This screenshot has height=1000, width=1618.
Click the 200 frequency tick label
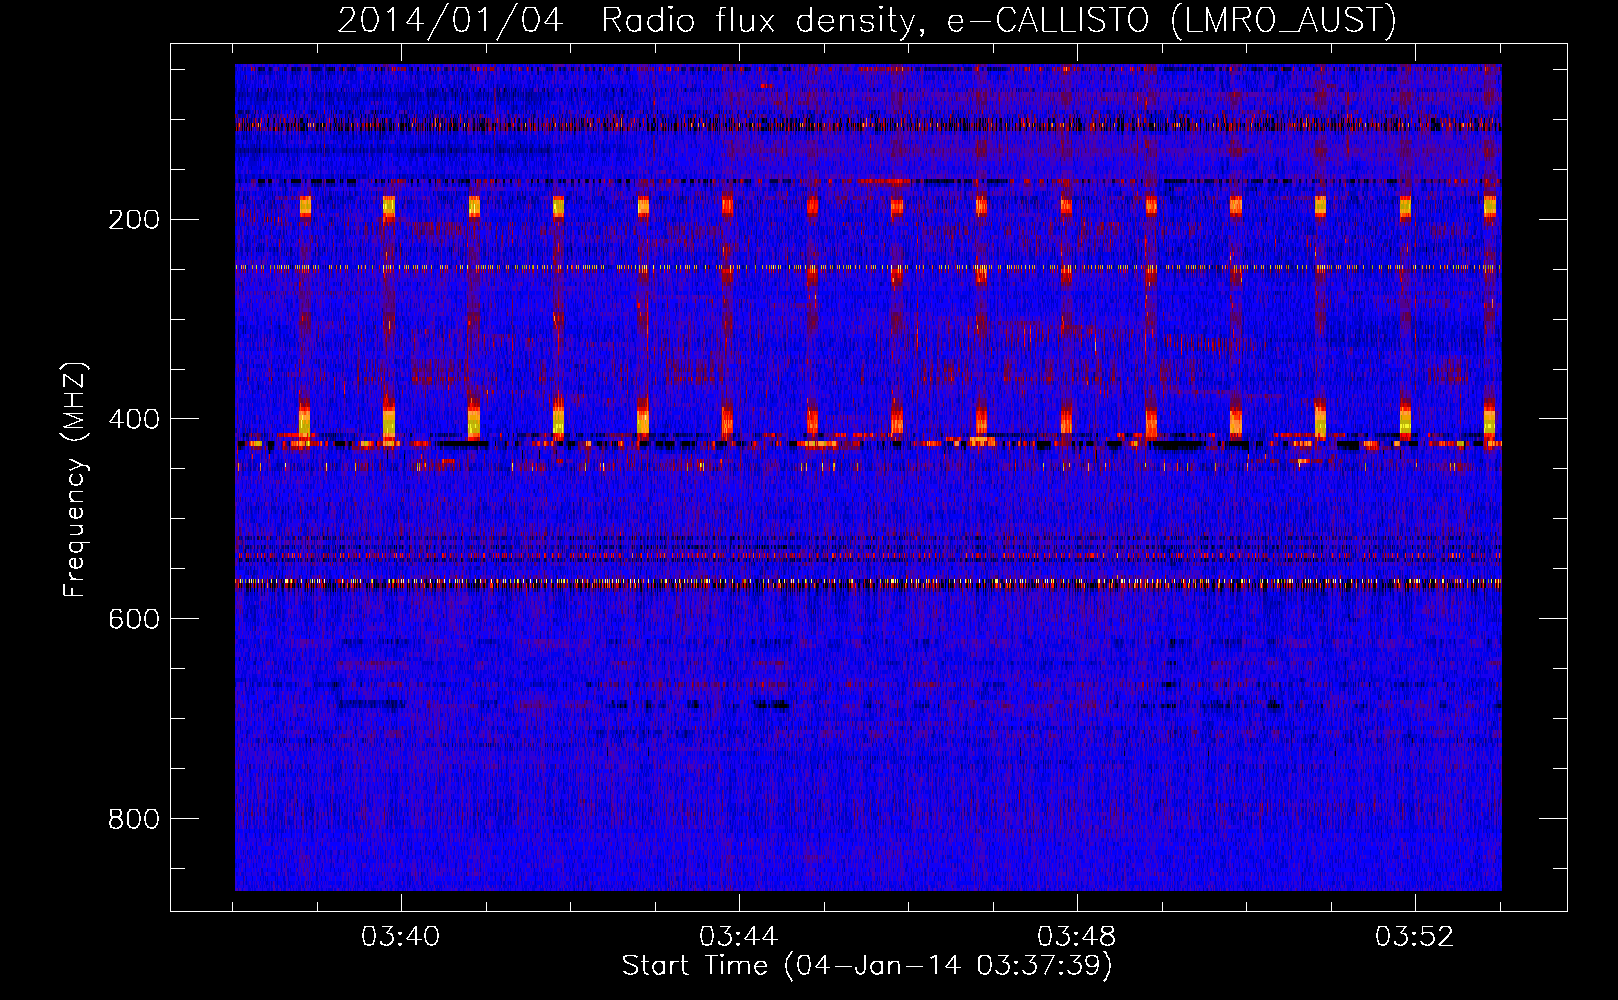pos(134,219)
